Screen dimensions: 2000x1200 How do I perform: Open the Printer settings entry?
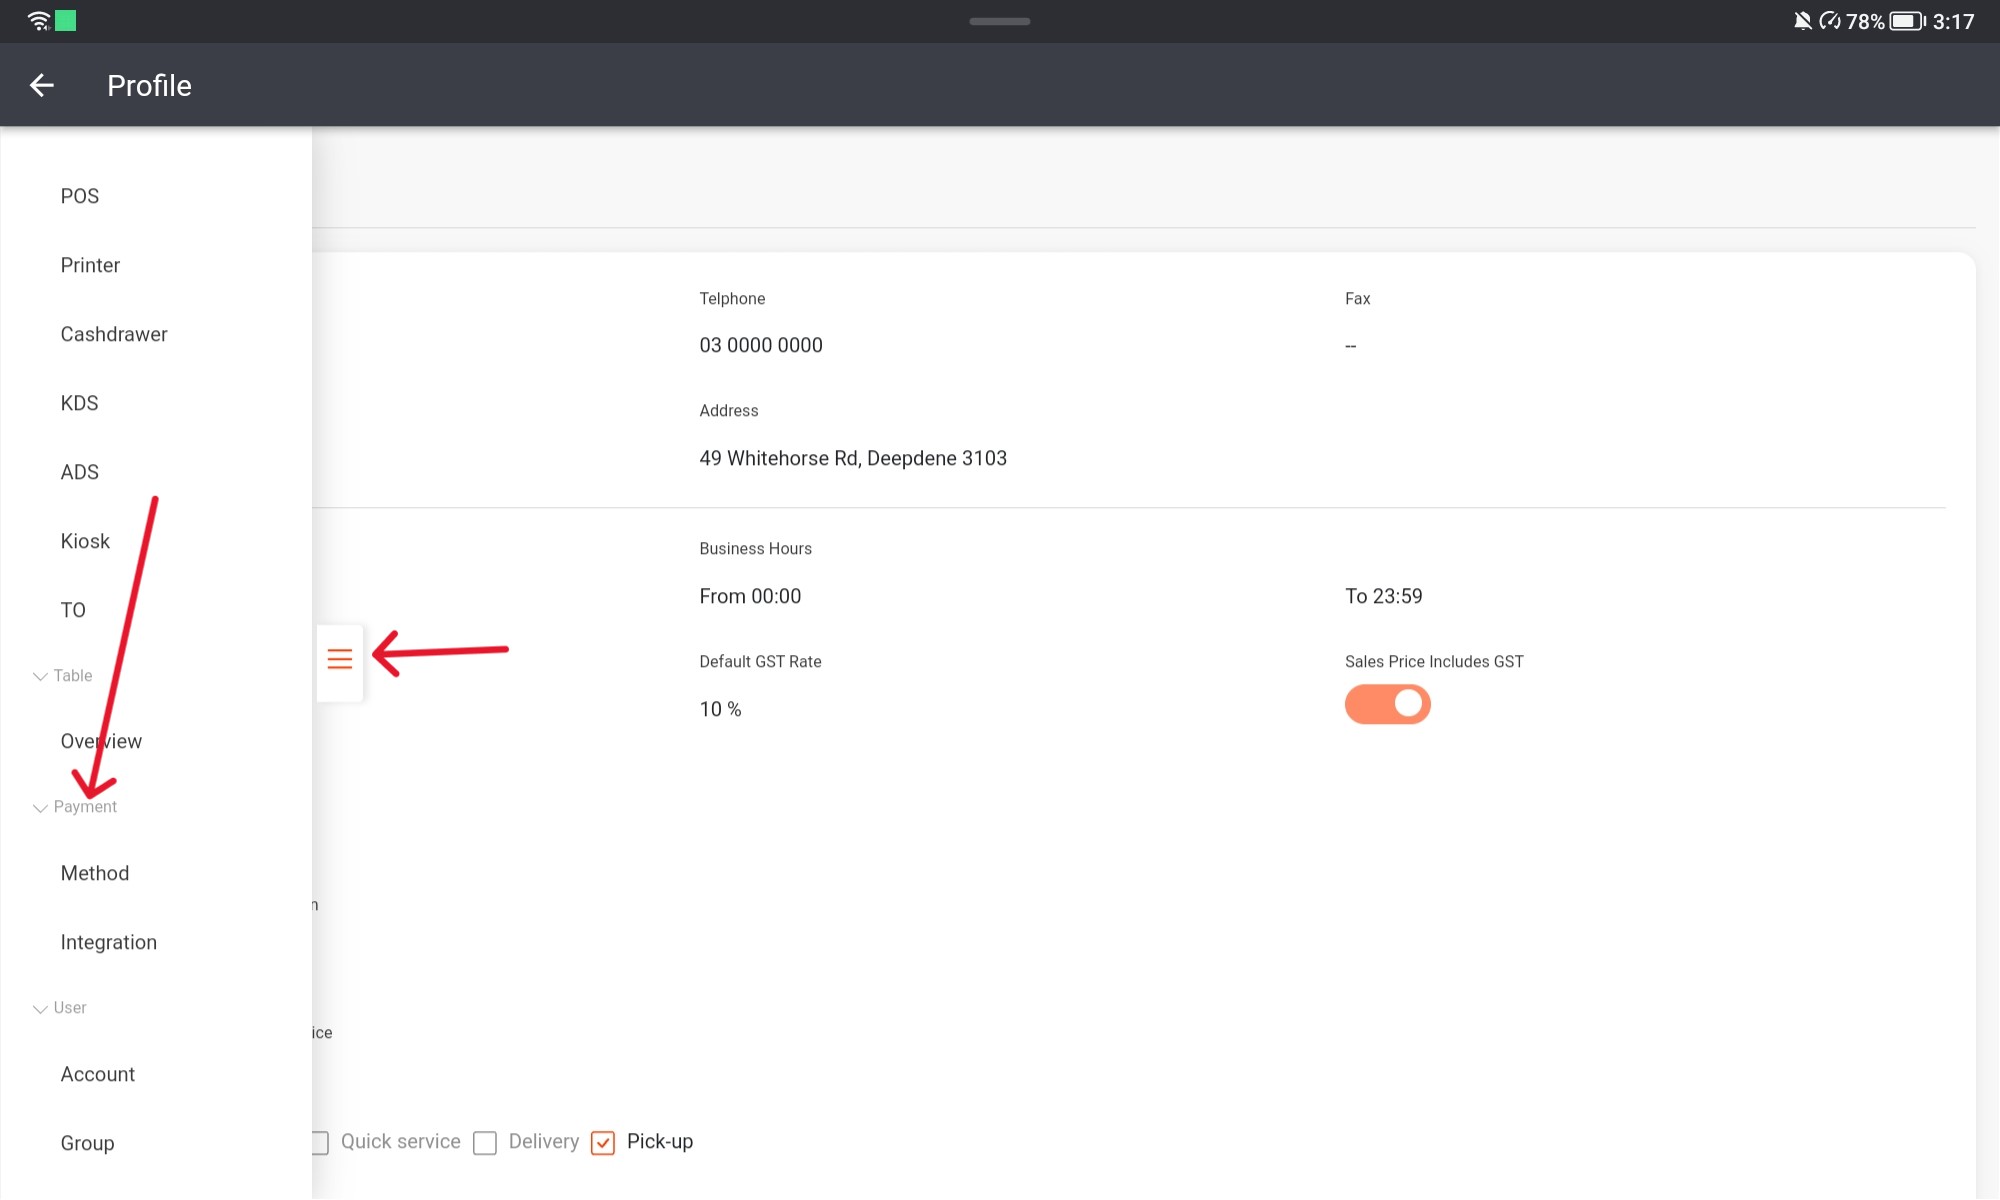pos(89,264)
